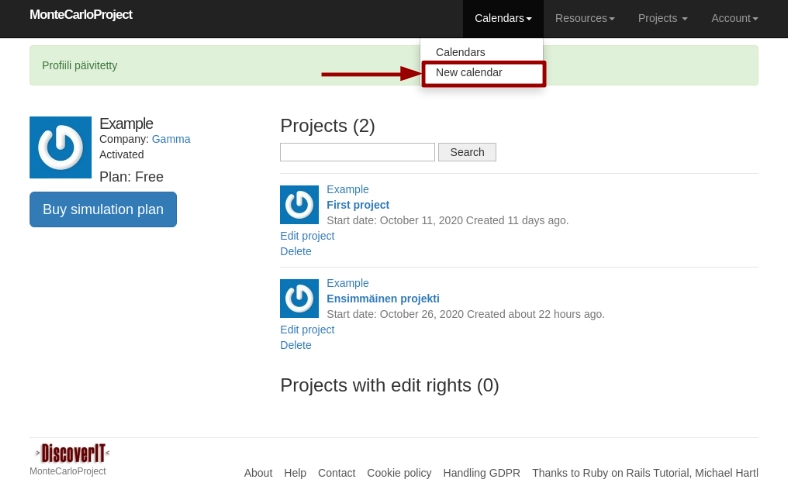Open the Account dropdown menu

[x=734, y=18]
